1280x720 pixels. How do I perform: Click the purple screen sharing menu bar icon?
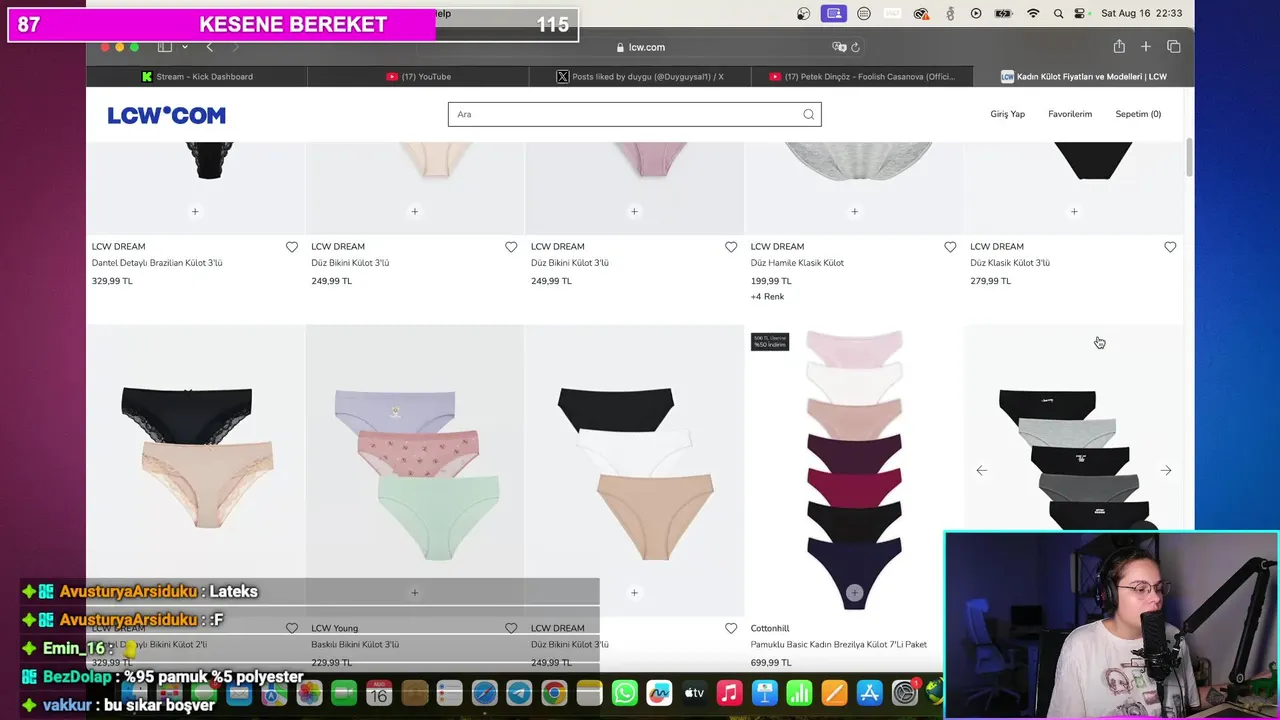[x=833, y=13]
